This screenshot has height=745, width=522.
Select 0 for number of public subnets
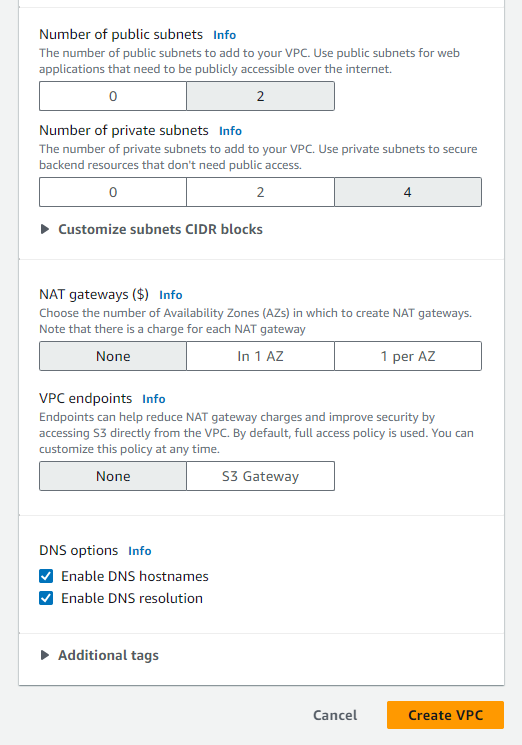[113, 96]
